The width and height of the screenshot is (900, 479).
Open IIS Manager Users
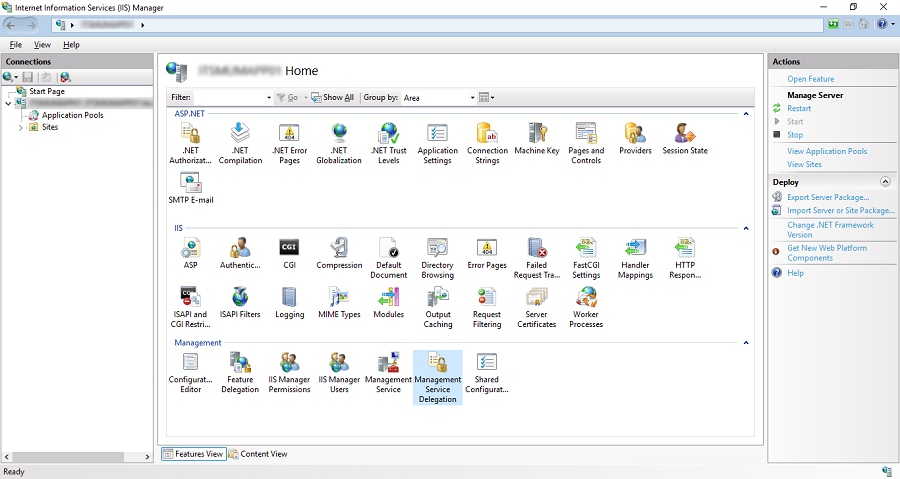339,372
